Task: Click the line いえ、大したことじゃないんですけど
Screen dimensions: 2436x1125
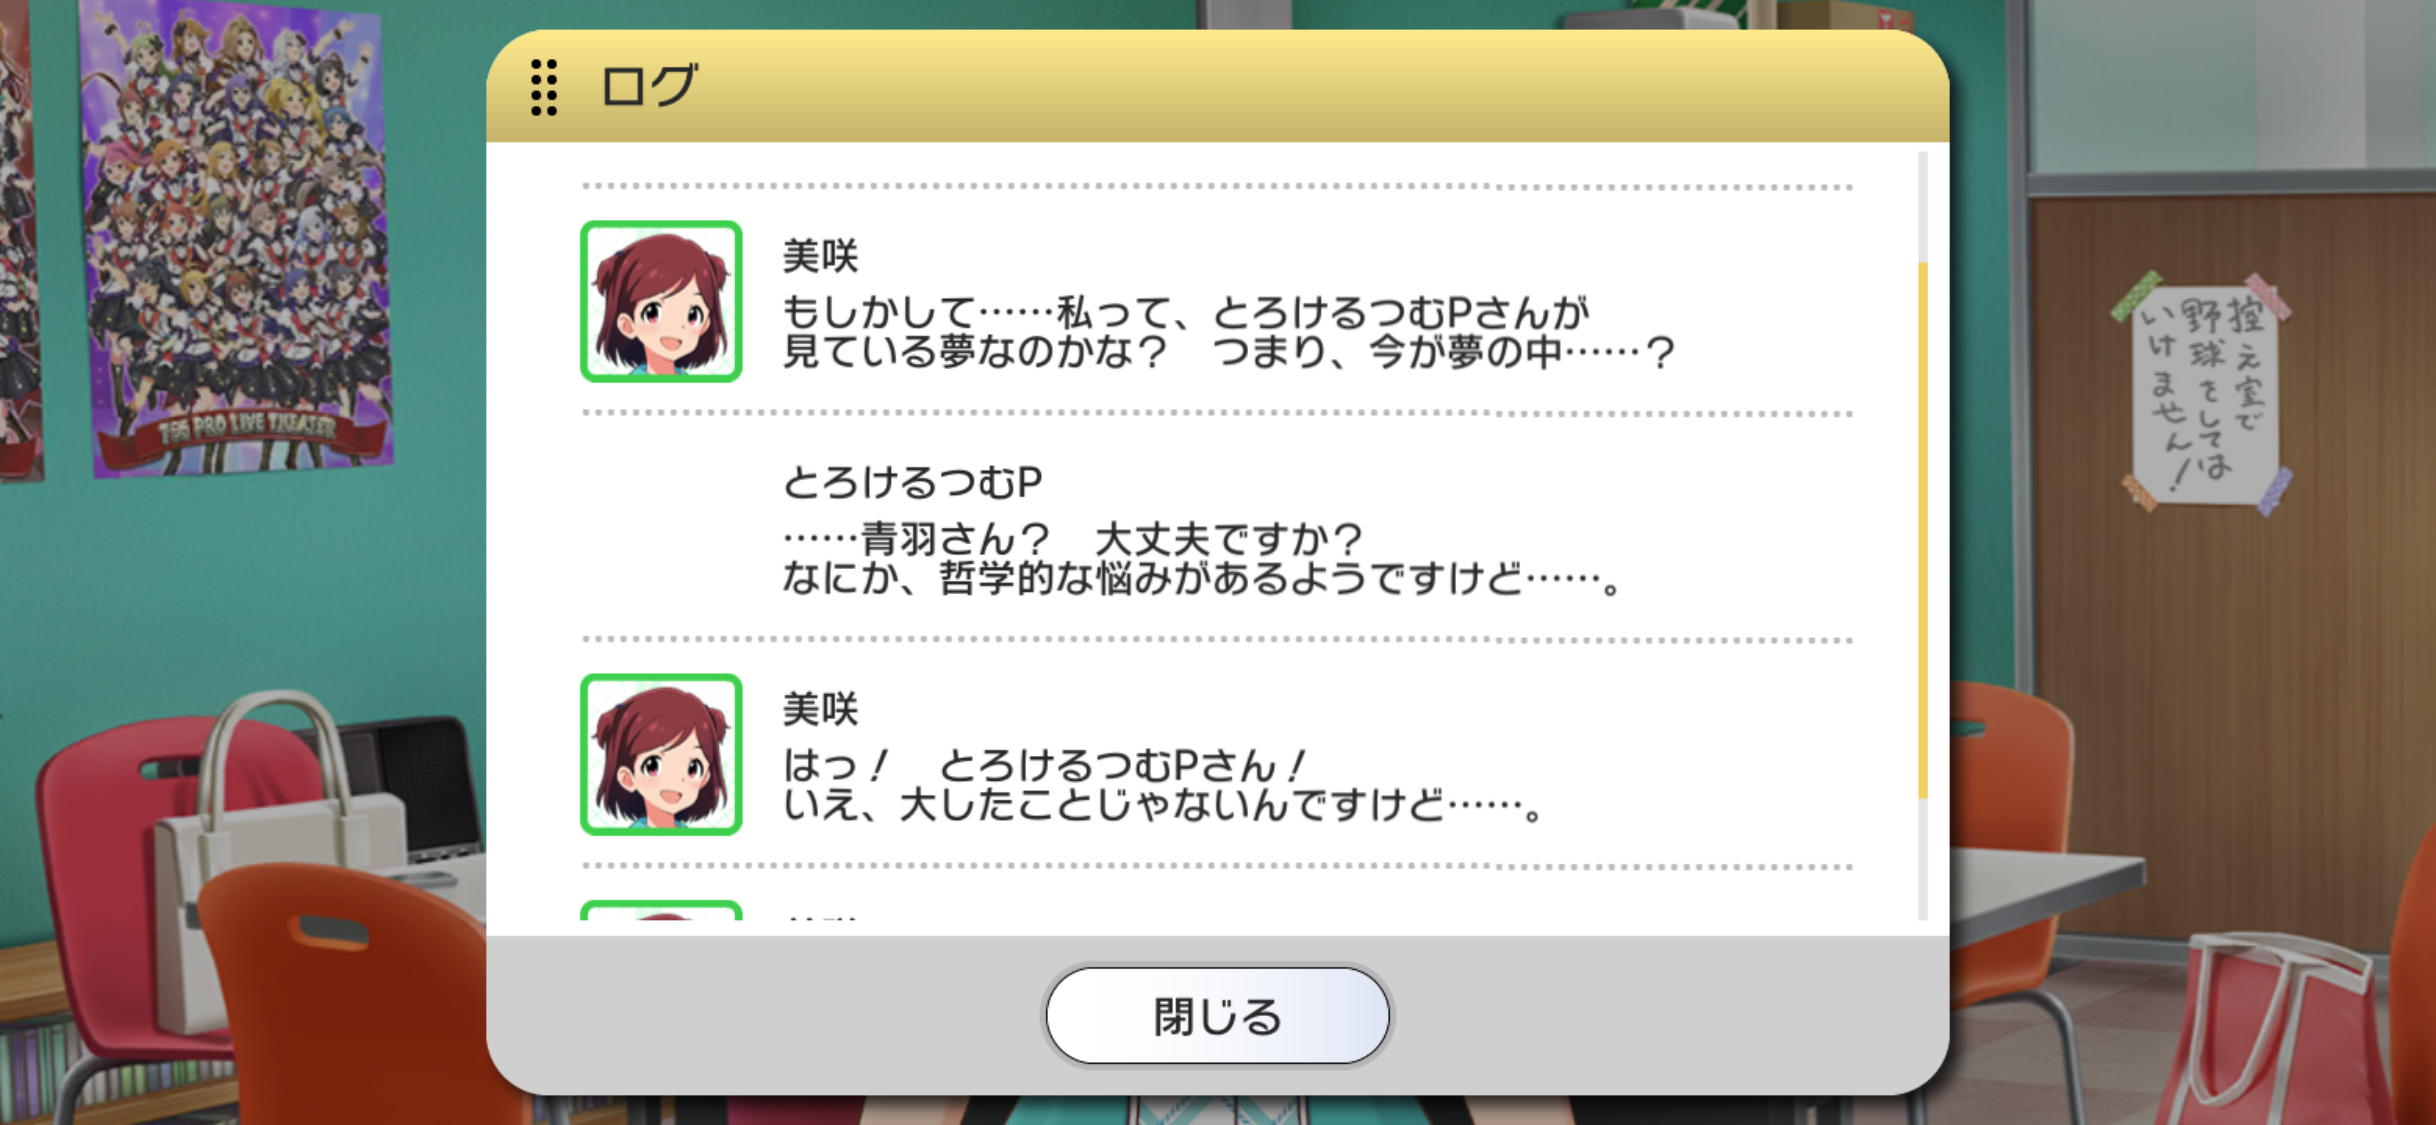Action: point(1162,805)
